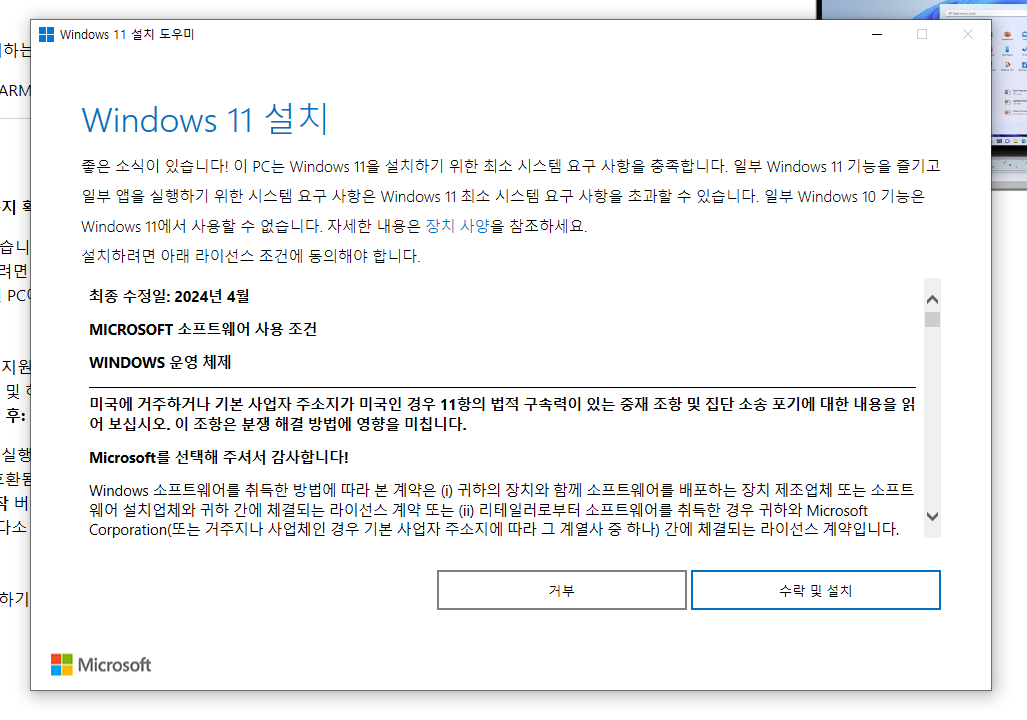Click the 거부 button

point(561,590)
